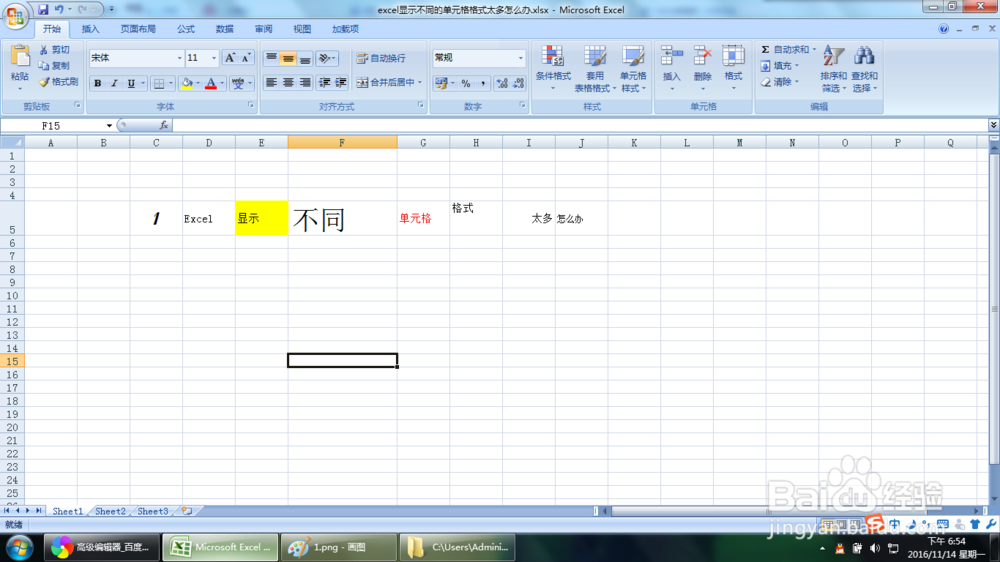Increase decimal places
Screen dimensions: 1000x562
(502, 84)
